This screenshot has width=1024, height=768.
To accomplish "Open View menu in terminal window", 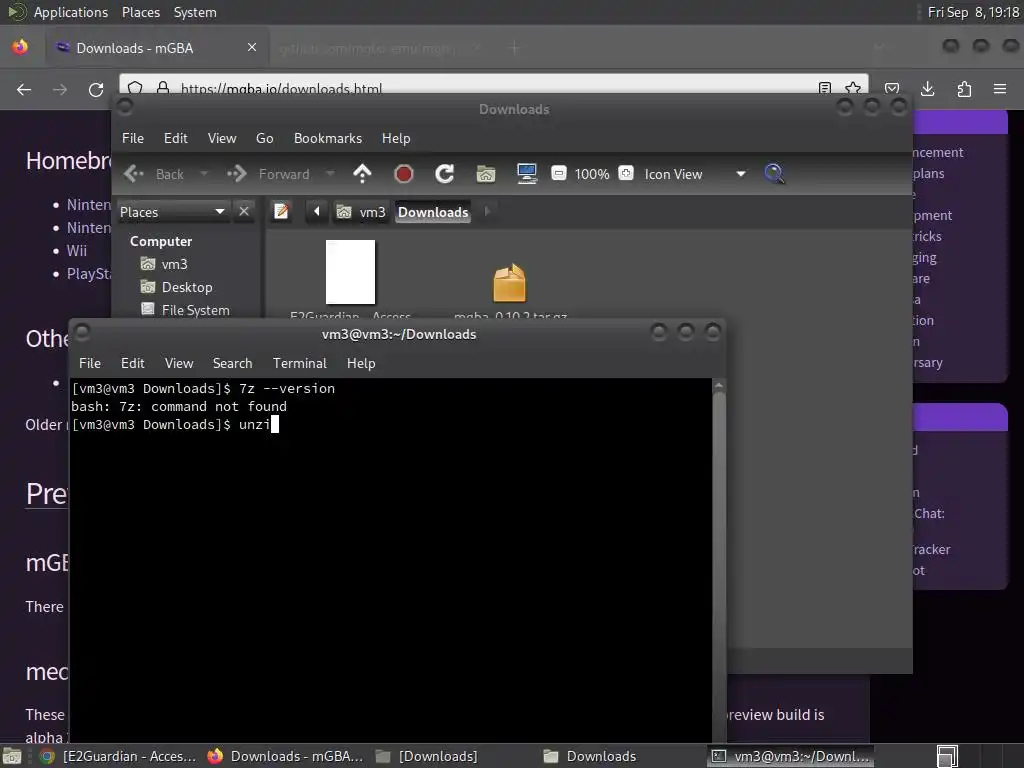I will click(x=179, y=363).
